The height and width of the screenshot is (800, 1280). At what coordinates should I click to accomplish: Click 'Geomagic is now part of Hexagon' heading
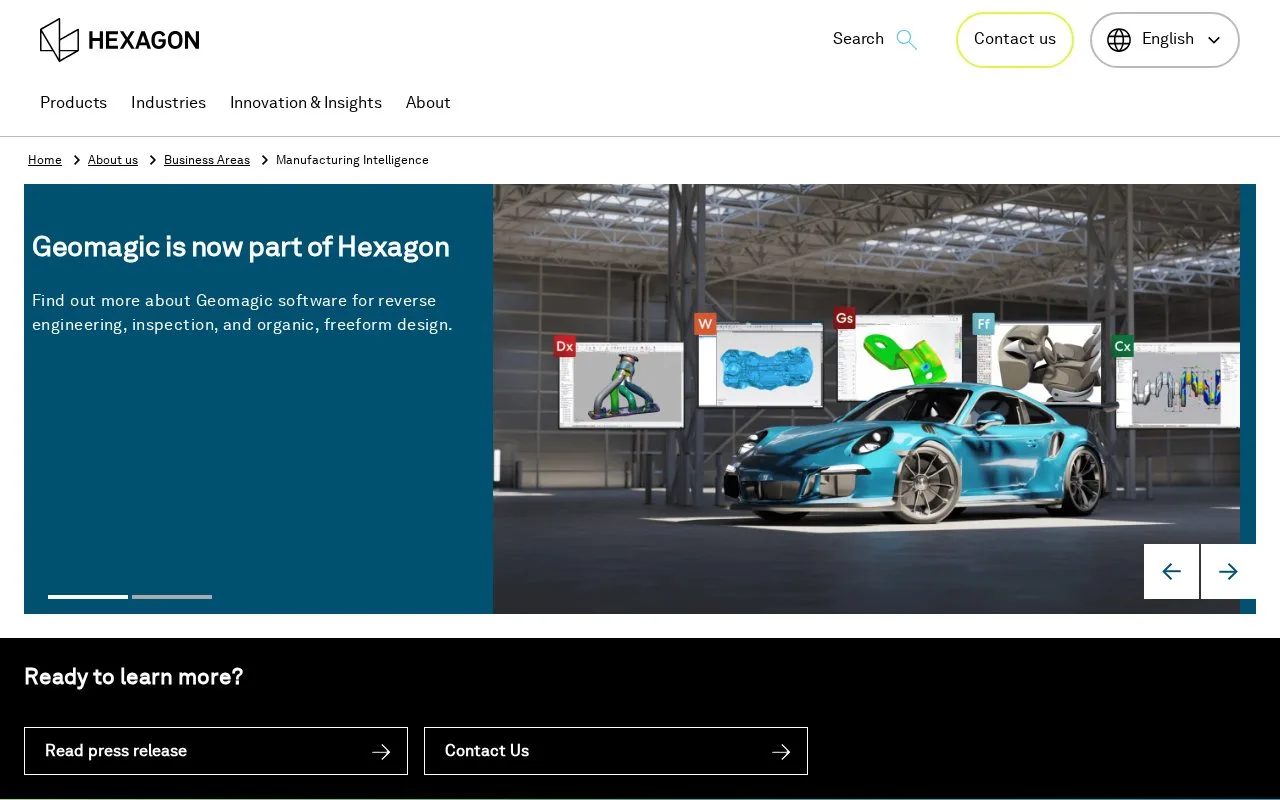click(x=241, y=247)
